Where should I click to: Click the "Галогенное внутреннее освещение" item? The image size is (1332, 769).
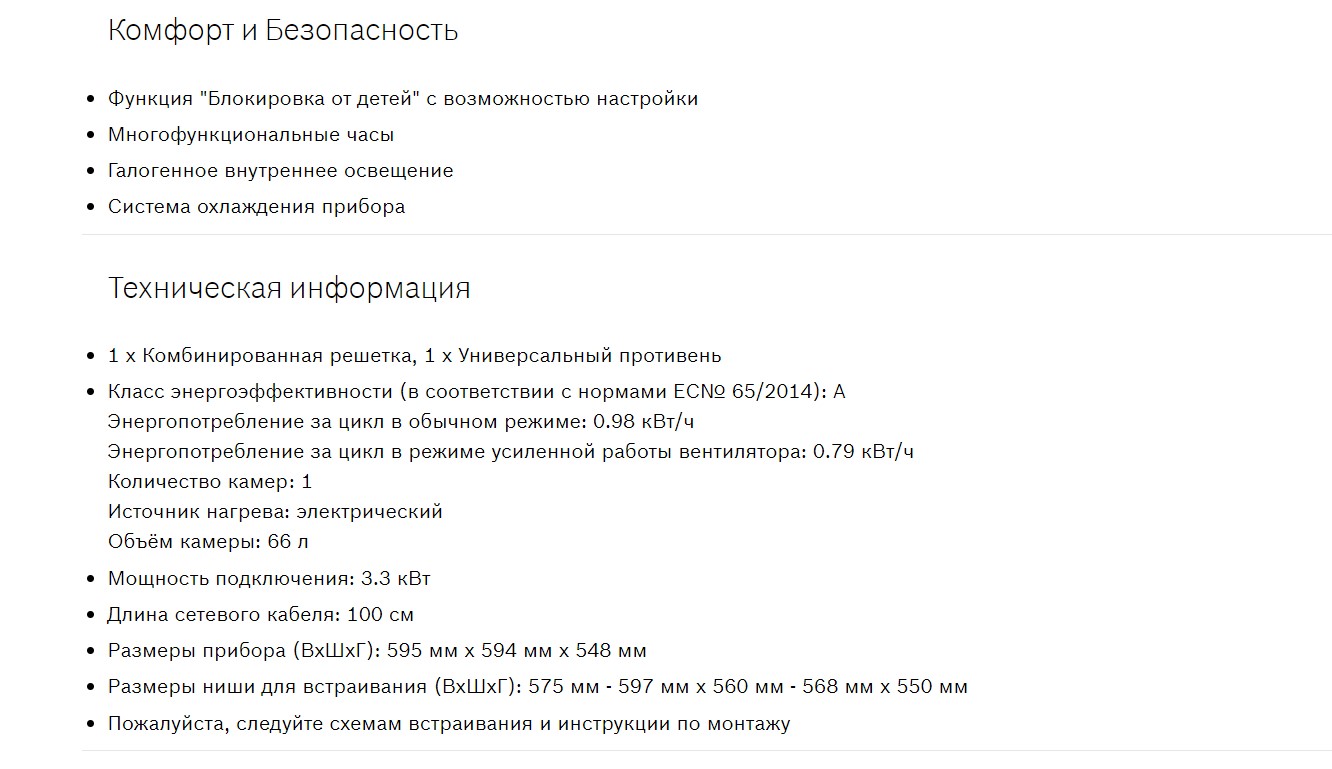click(280, 171)
